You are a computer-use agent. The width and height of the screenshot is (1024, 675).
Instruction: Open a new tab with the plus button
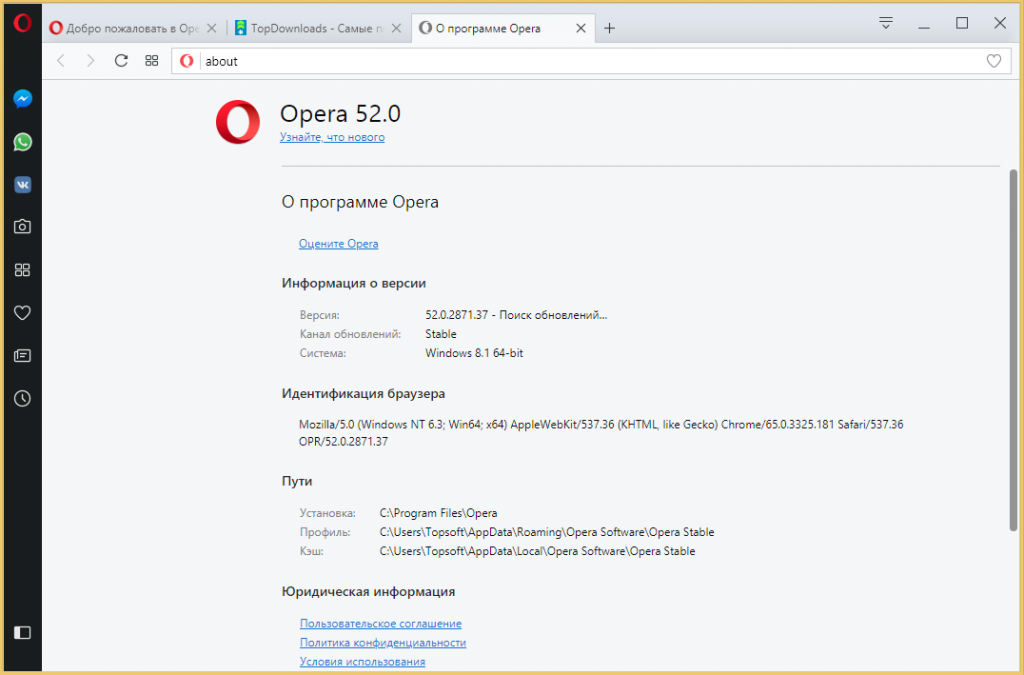[609, 28]
